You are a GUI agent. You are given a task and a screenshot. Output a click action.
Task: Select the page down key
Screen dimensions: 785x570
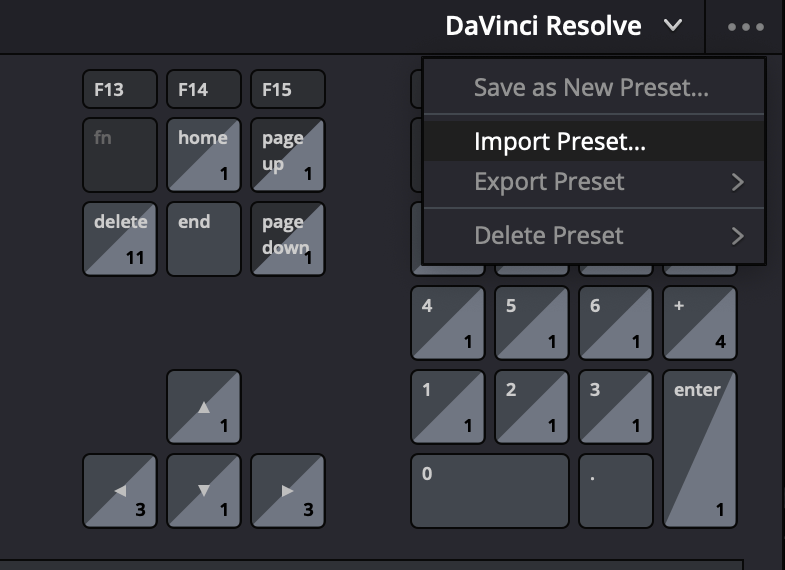click(x=288, y=239)
